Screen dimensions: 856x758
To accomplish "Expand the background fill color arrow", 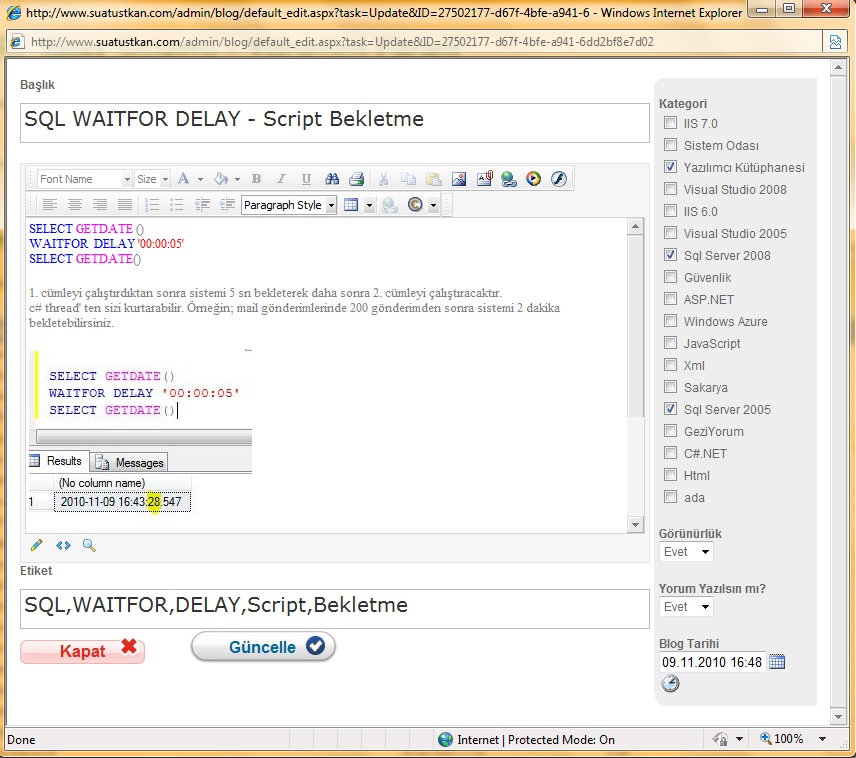I will 237,179.
